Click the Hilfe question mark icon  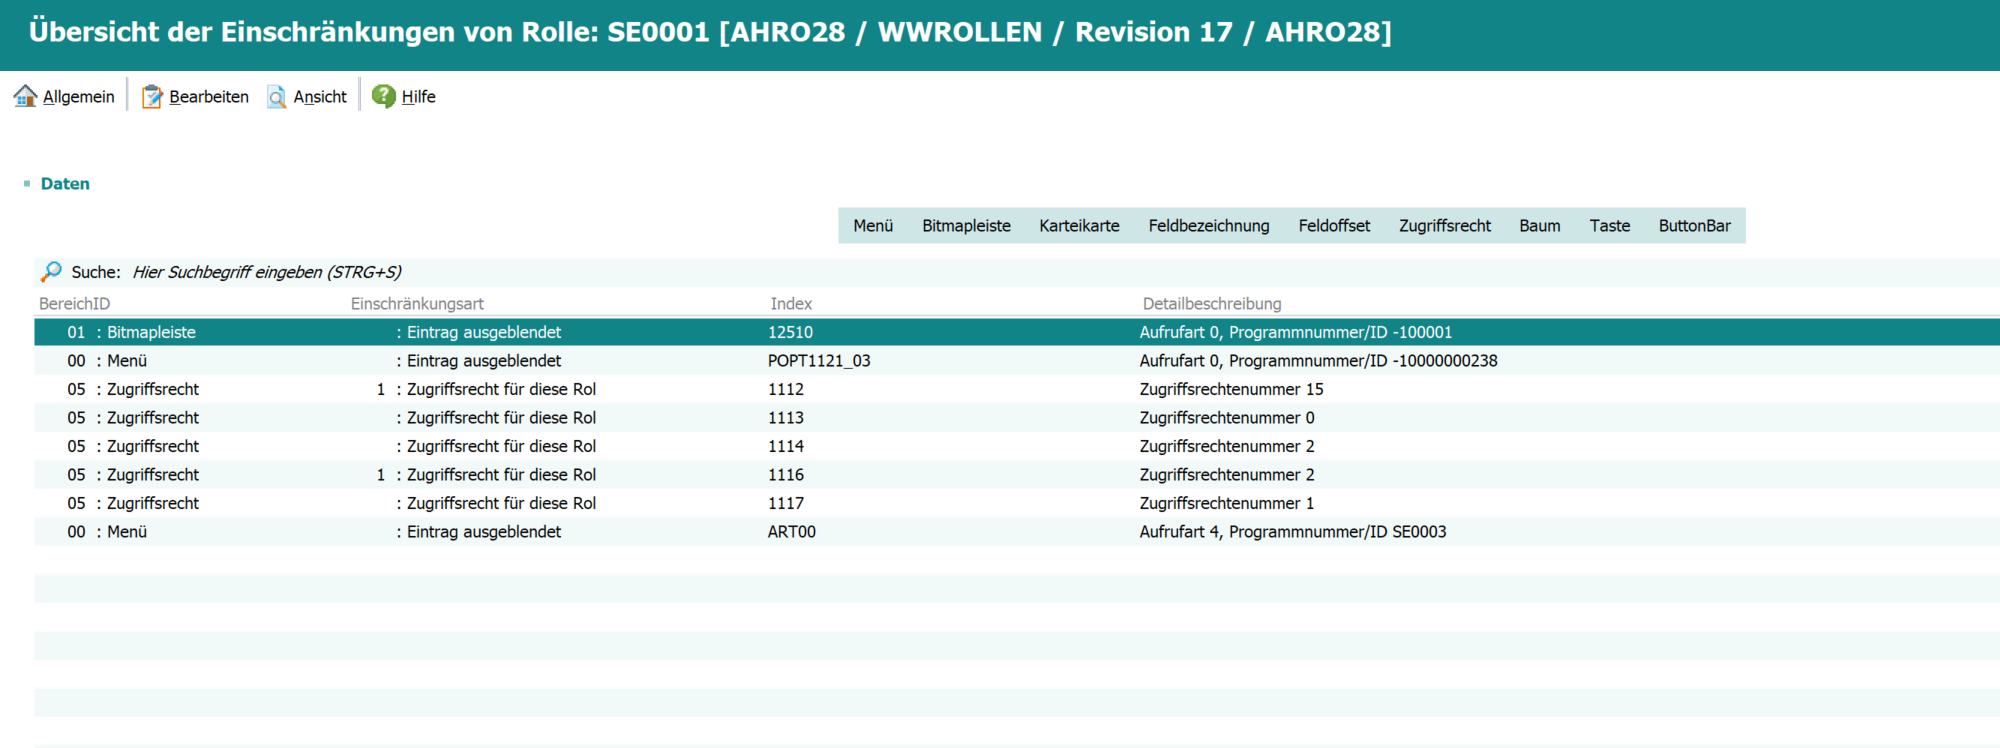384,96
